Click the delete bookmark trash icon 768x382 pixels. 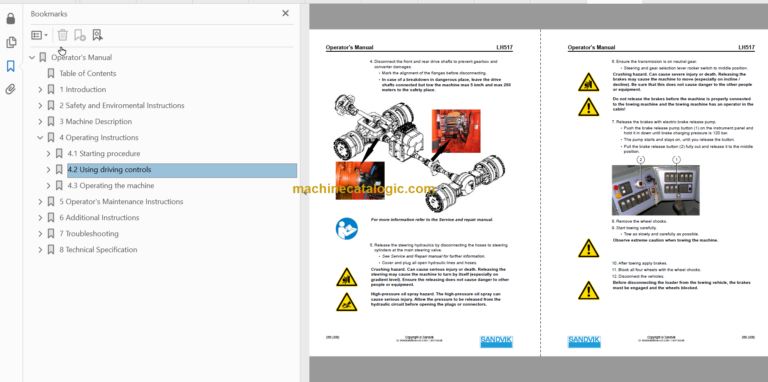tap(63, 35)
